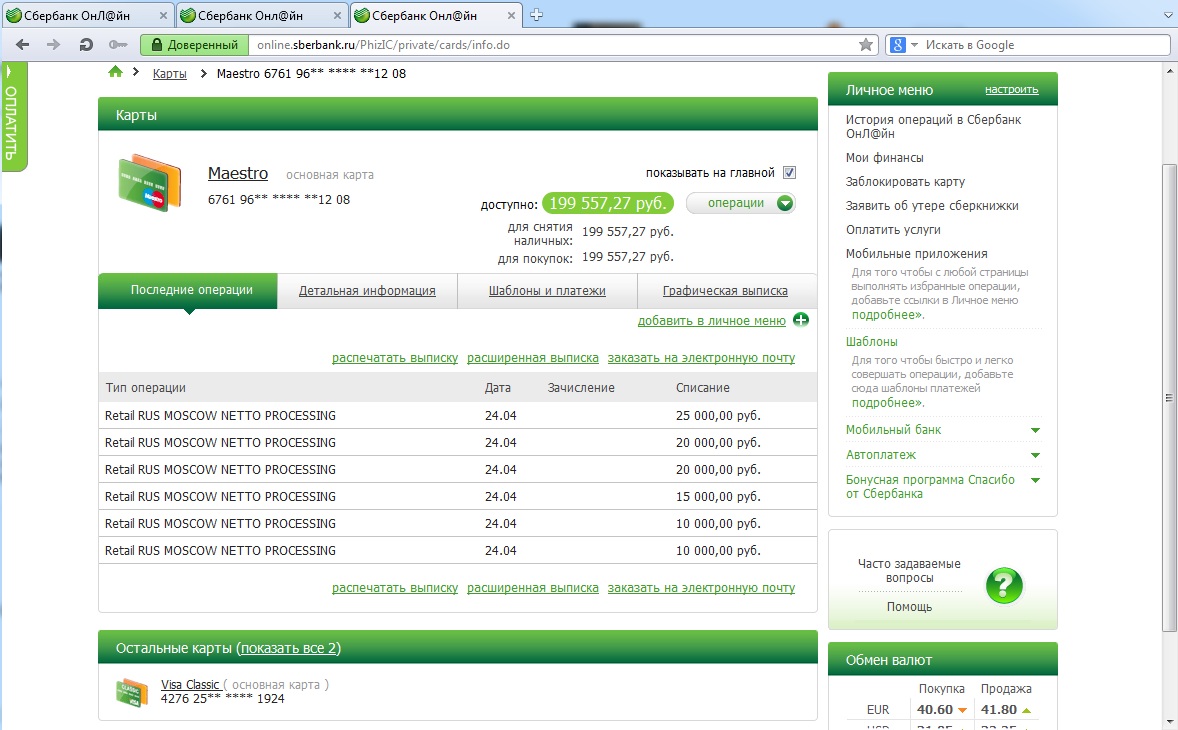Click добавить в личное меню link

point(711,321)
